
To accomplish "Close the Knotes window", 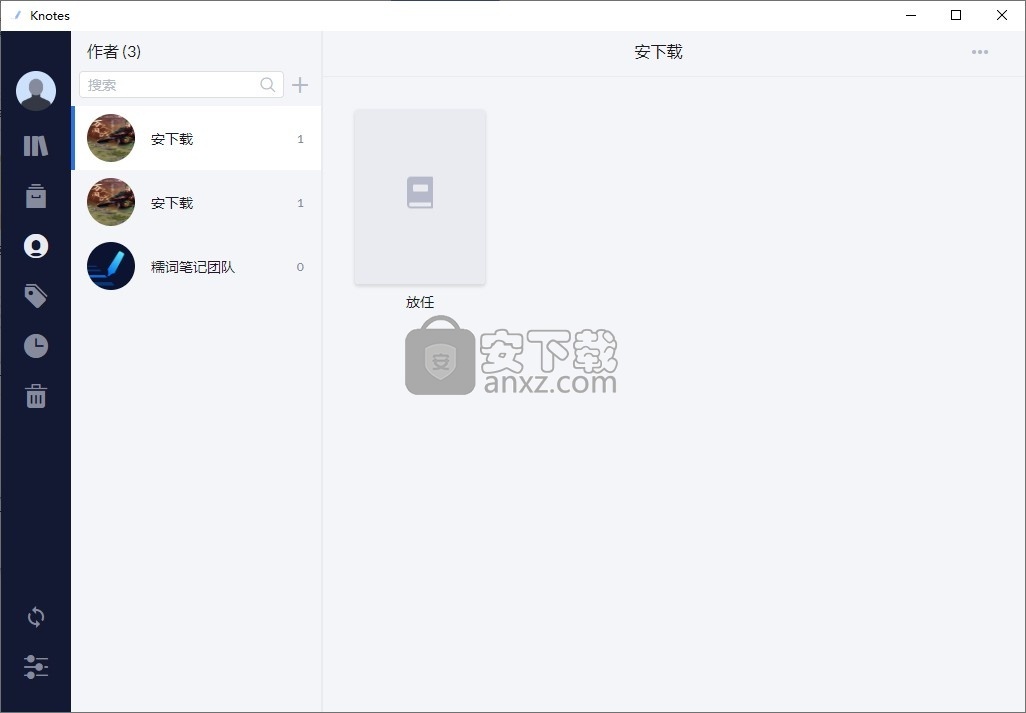I will pyautogui.click(x=1002, y=15).
